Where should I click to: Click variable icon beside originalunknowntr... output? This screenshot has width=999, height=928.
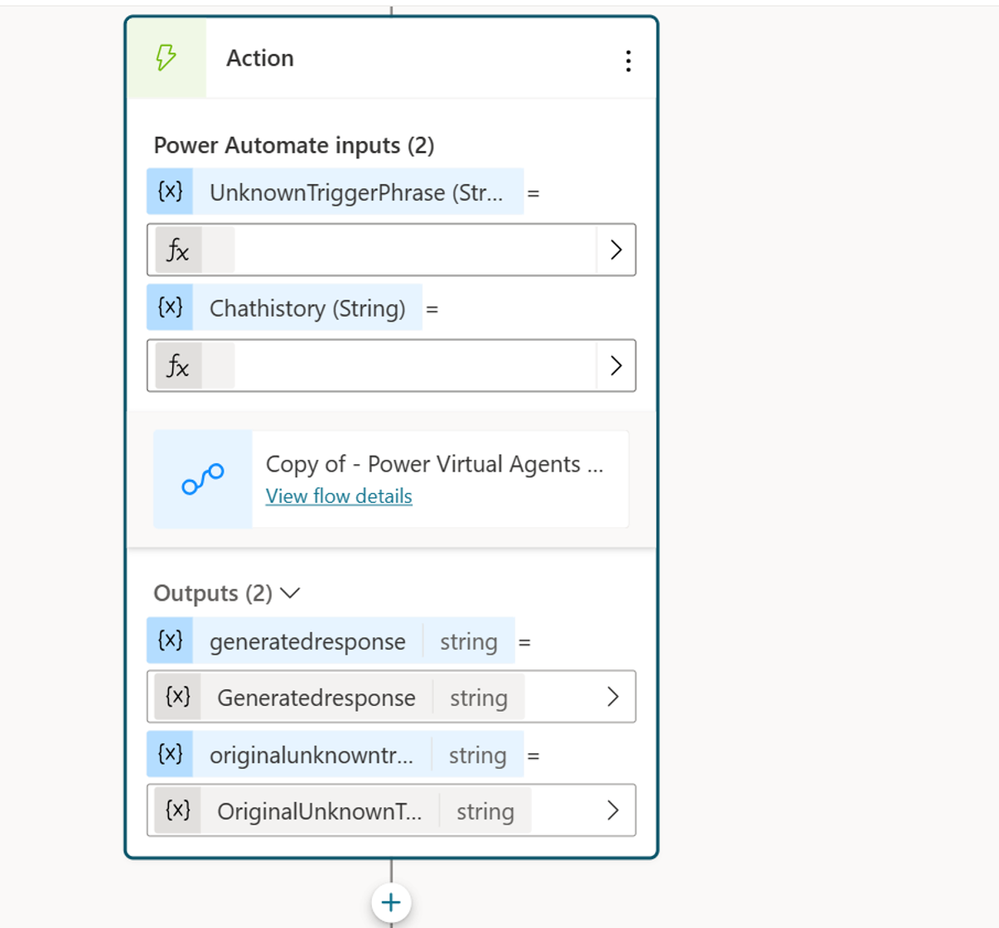170,754
